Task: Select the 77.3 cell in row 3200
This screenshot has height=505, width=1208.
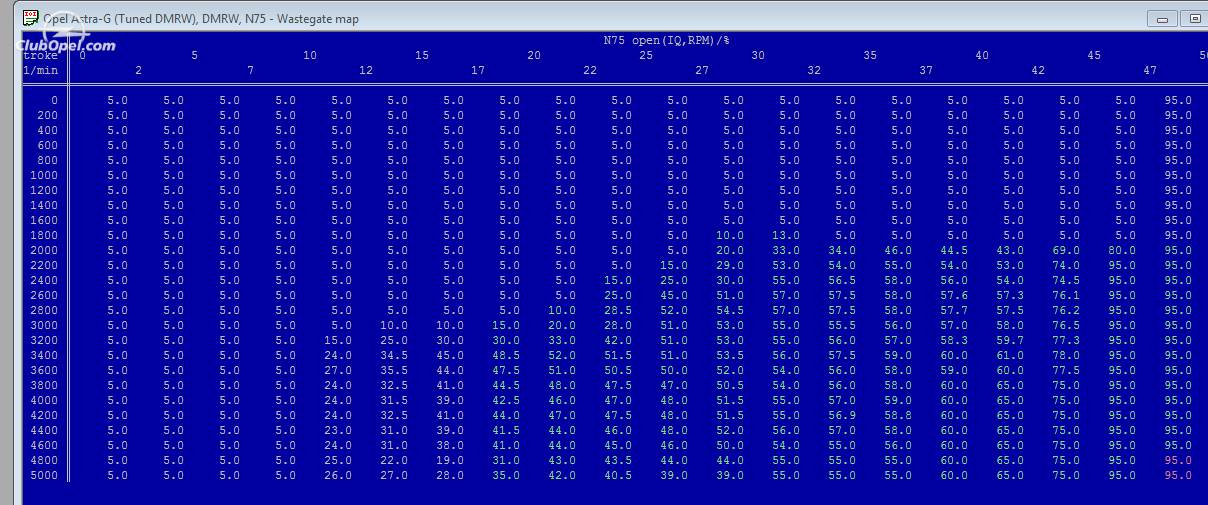Action: click(1066, 341)
